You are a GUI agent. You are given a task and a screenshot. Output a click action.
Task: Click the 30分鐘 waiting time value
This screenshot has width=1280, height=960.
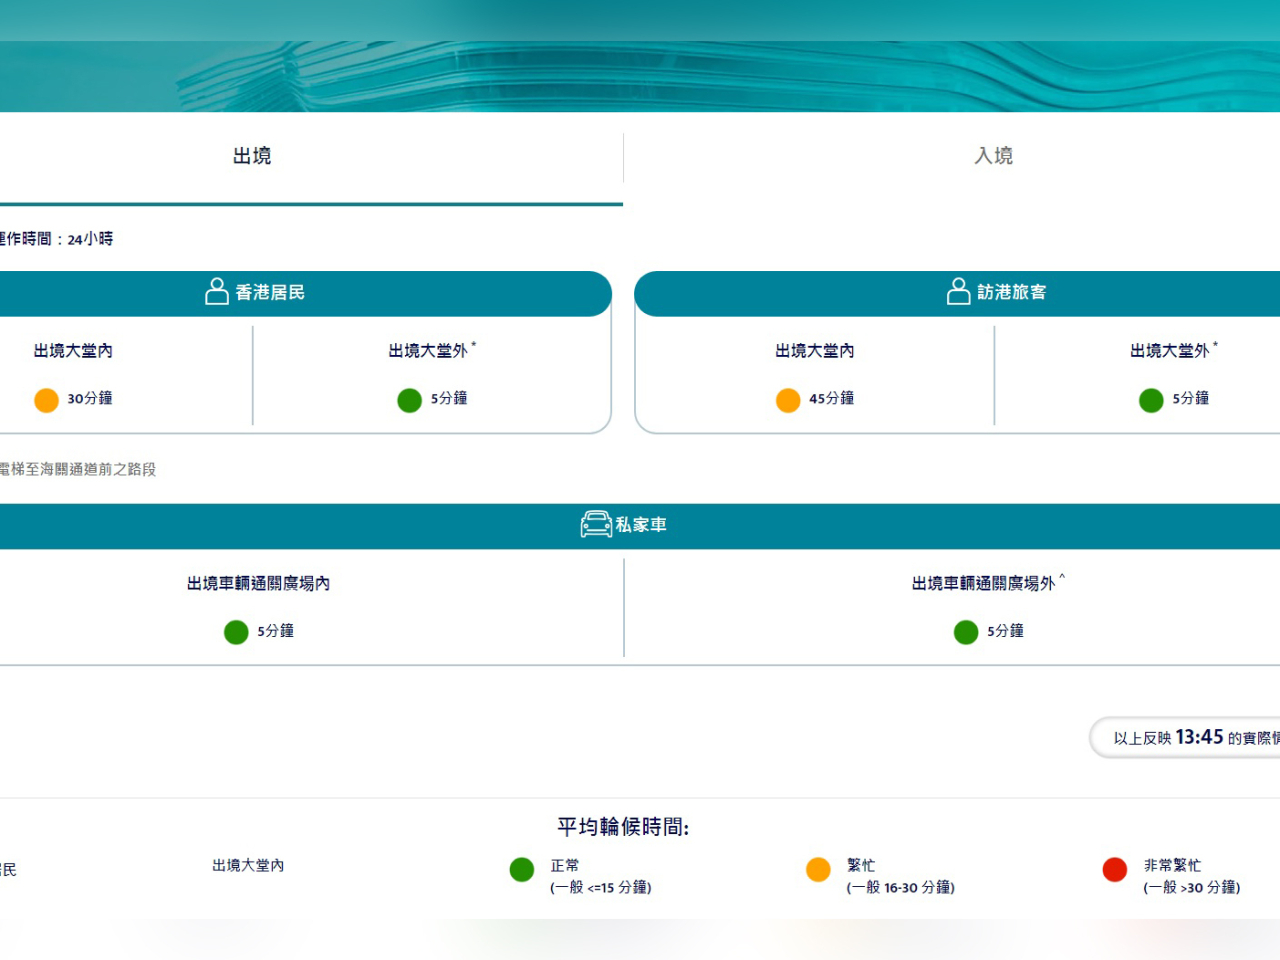pyautogui.click(x=90, y=398)
